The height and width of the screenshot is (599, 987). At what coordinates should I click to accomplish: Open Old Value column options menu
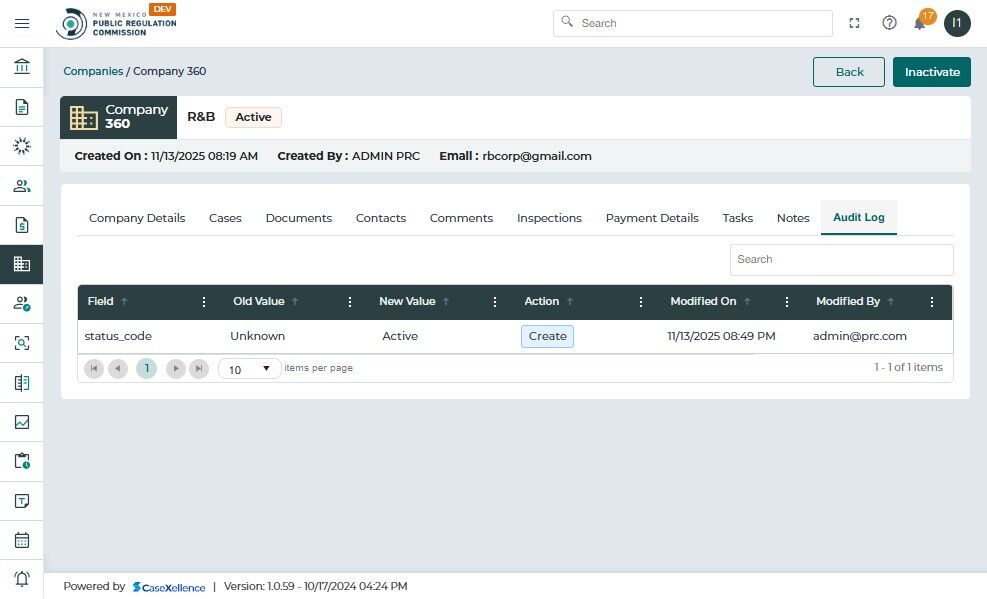(350, 302)
